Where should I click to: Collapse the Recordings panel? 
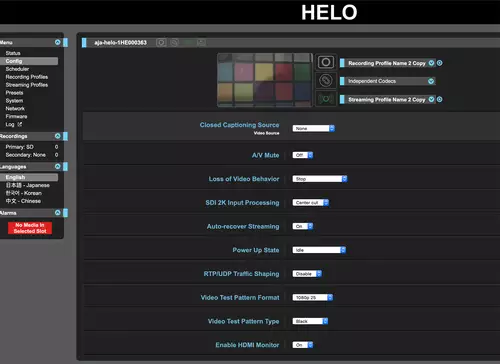click(58, 136)
